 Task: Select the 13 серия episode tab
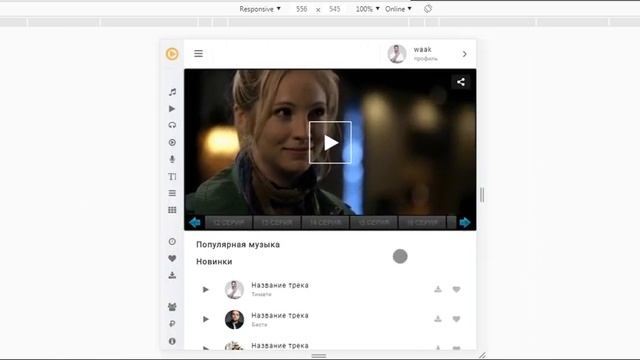click(277, 222)
